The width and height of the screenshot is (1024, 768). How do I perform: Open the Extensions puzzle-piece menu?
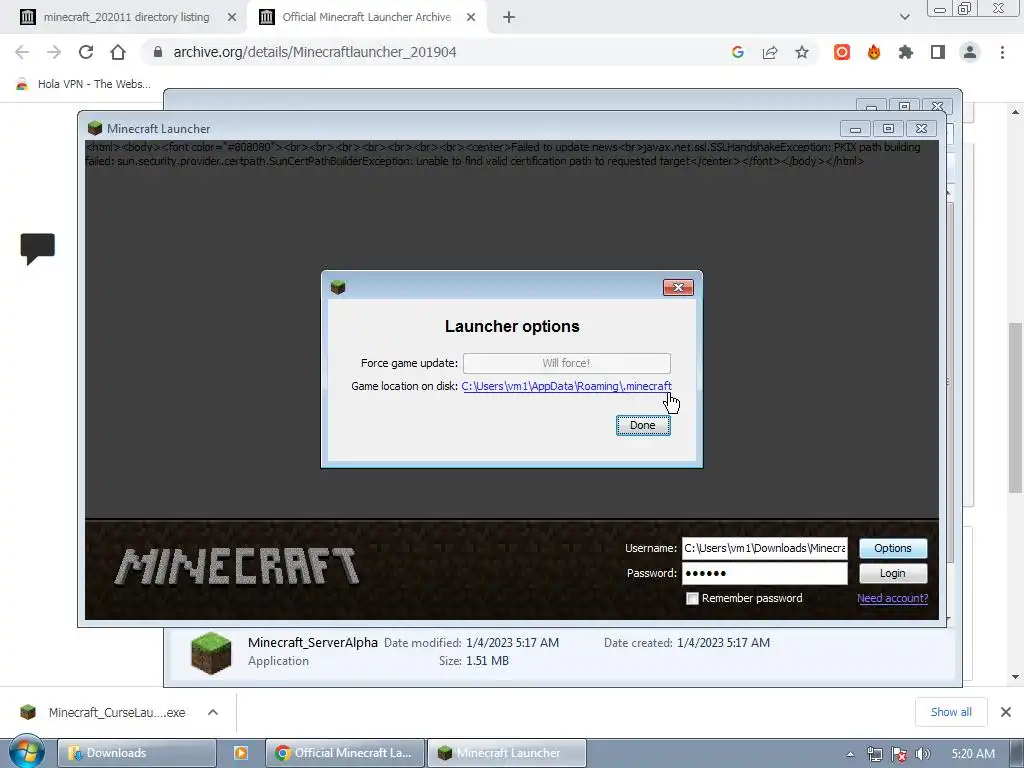tap(906, 52)
